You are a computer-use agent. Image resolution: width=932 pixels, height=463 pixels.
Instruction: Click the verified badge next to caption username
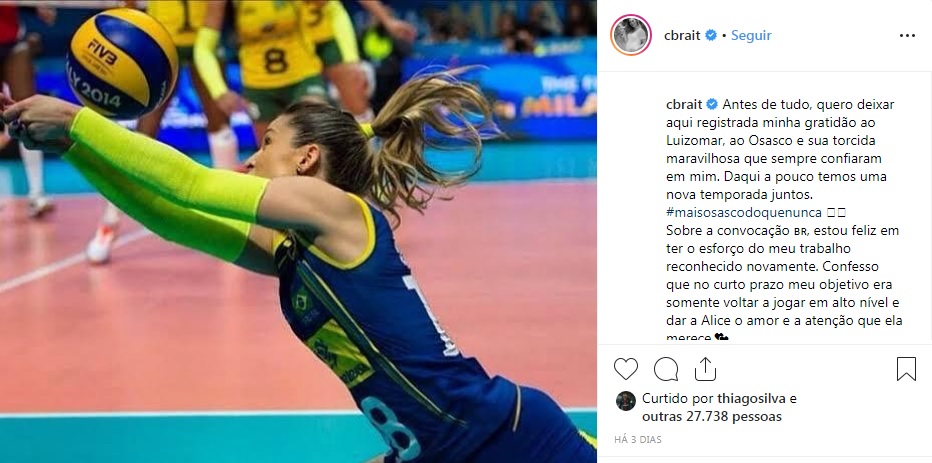pos(711,105)
